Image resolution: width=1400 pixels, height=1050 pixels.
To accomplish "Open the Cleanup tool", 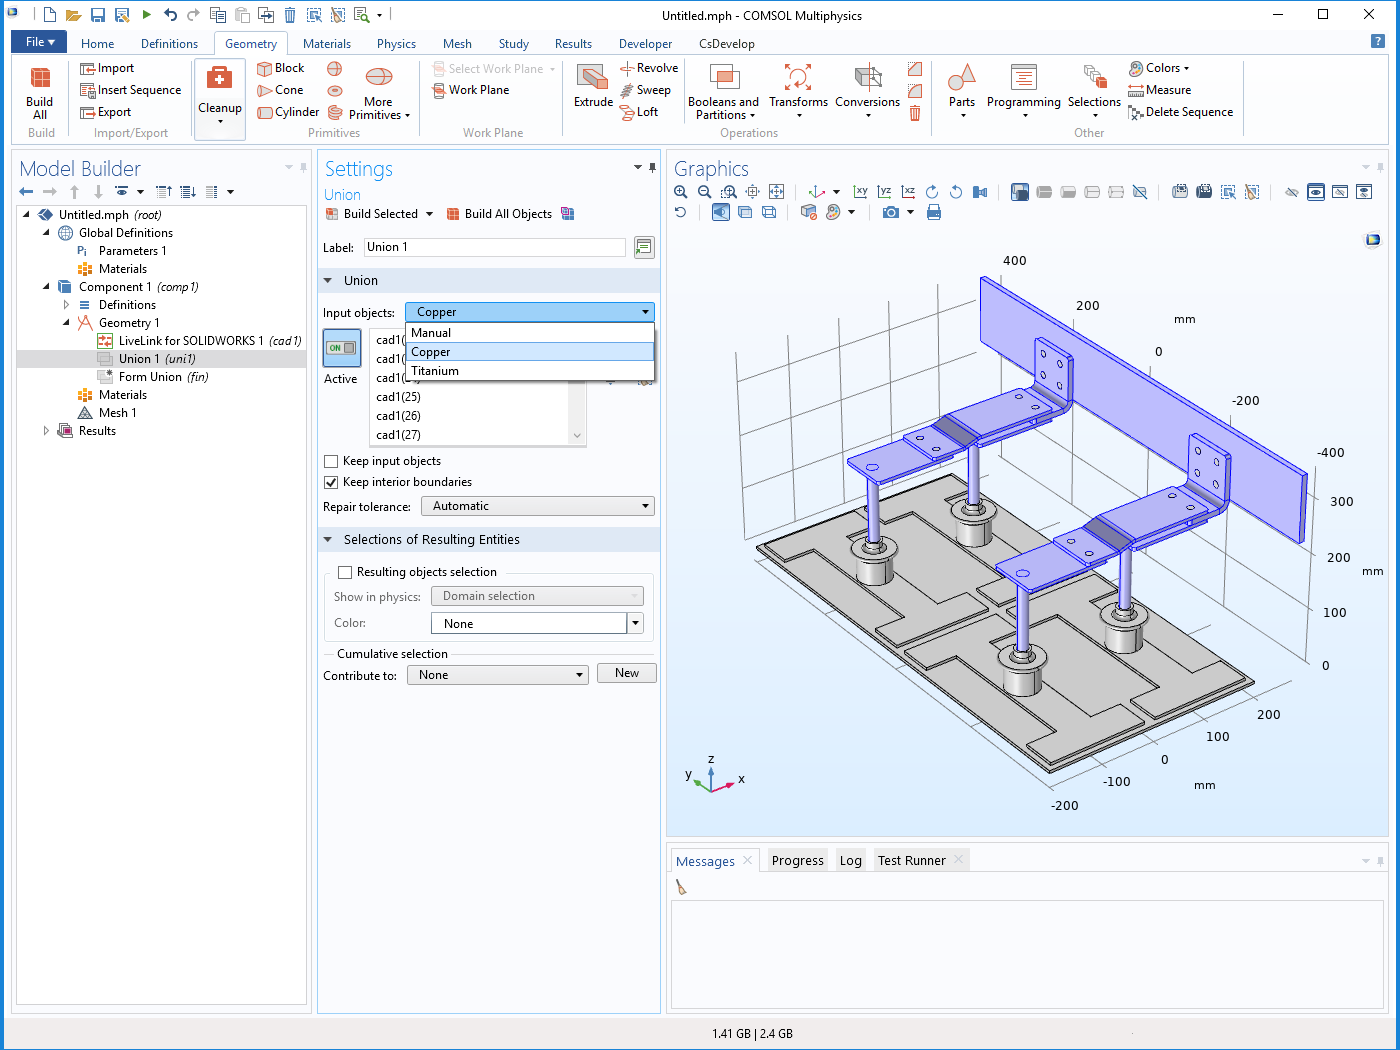I will click(x=220, y=99).
